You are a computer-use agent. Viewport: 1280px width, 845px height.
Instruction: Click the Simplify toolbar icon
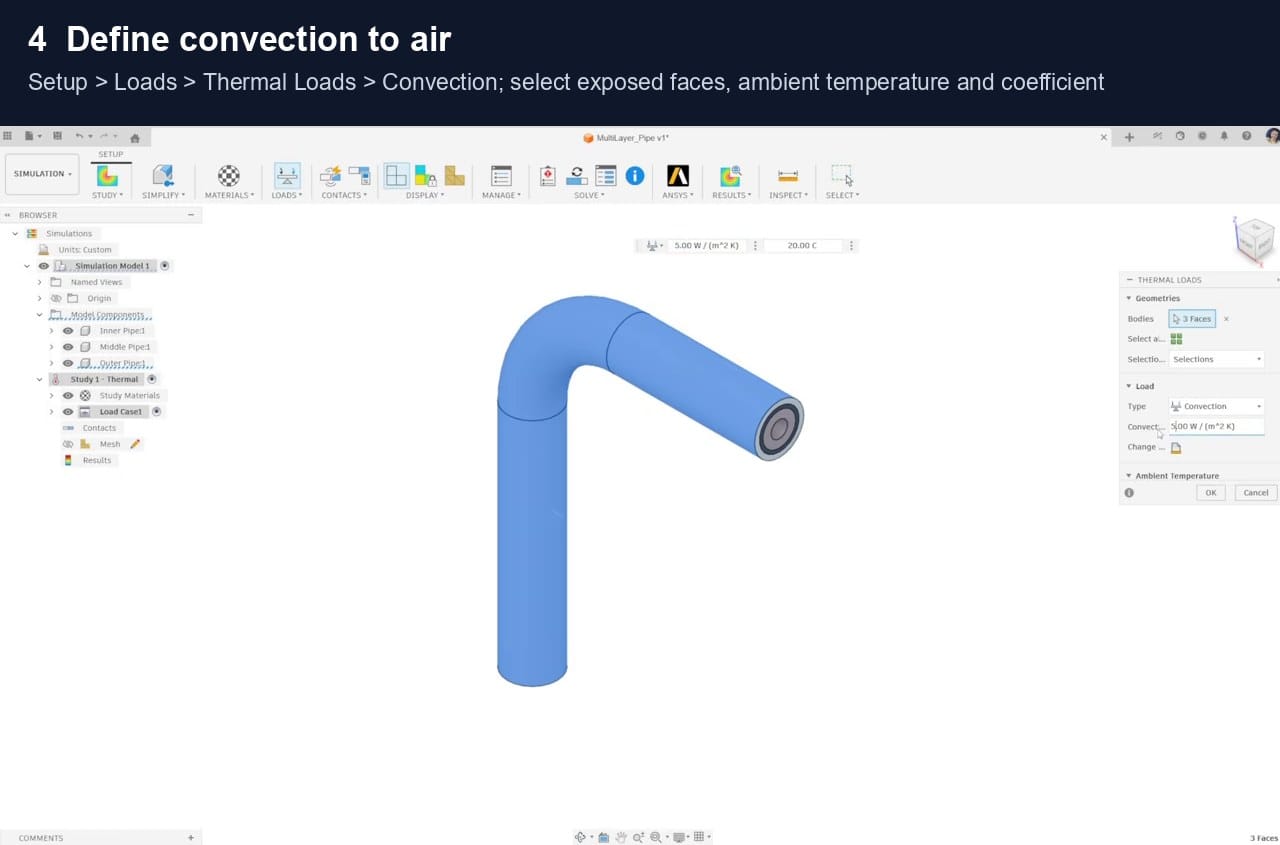(163, 176)
